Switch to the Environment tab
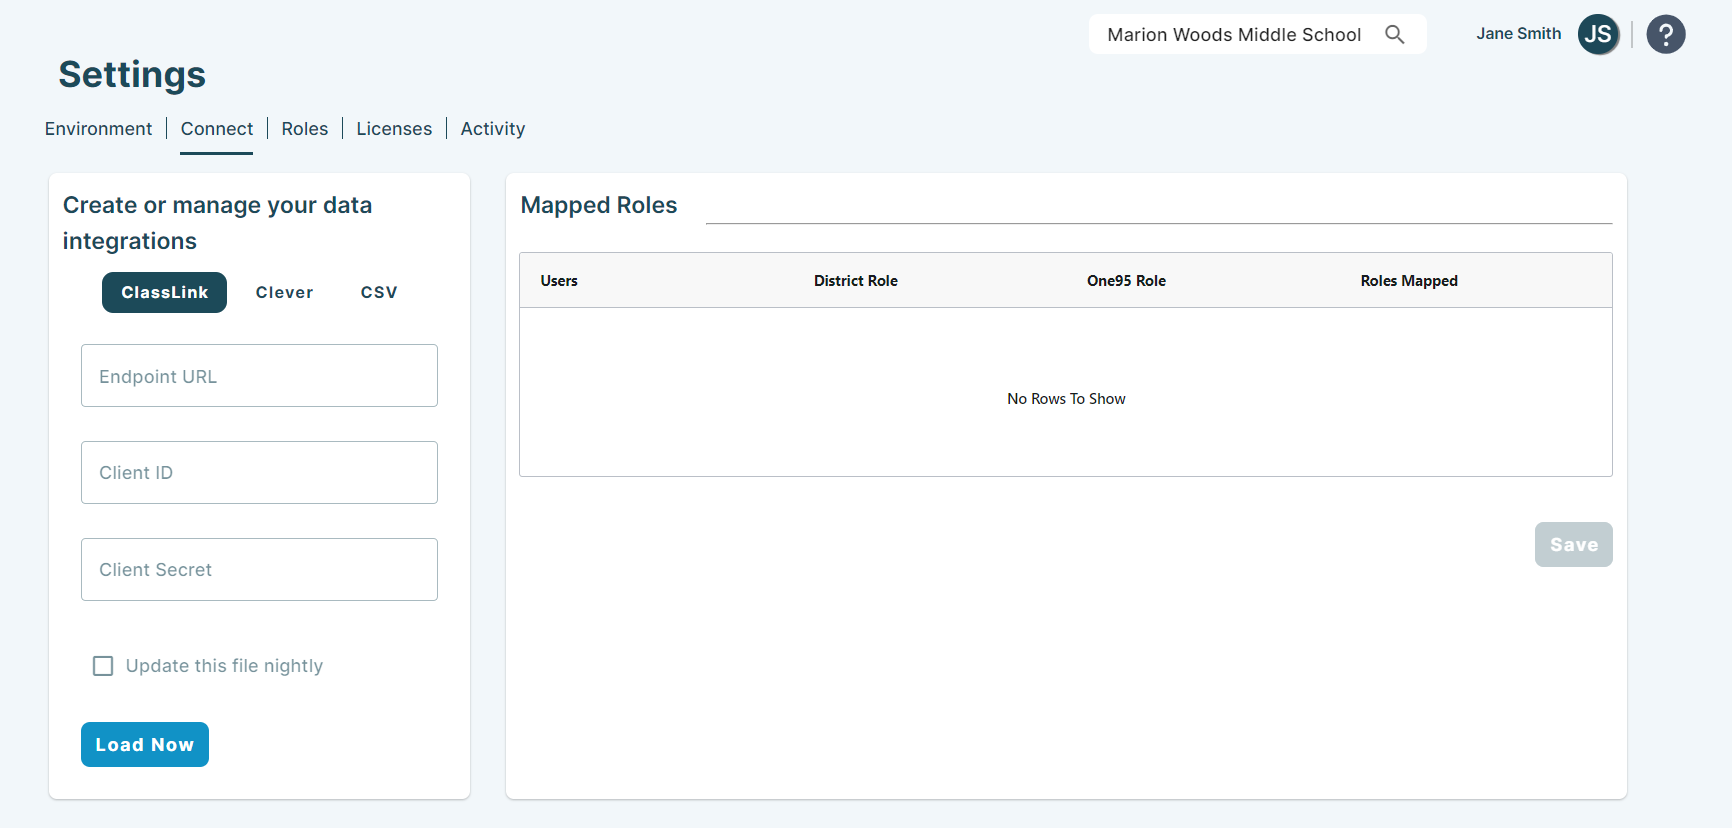1732x828 pixels. coord(98,129)
